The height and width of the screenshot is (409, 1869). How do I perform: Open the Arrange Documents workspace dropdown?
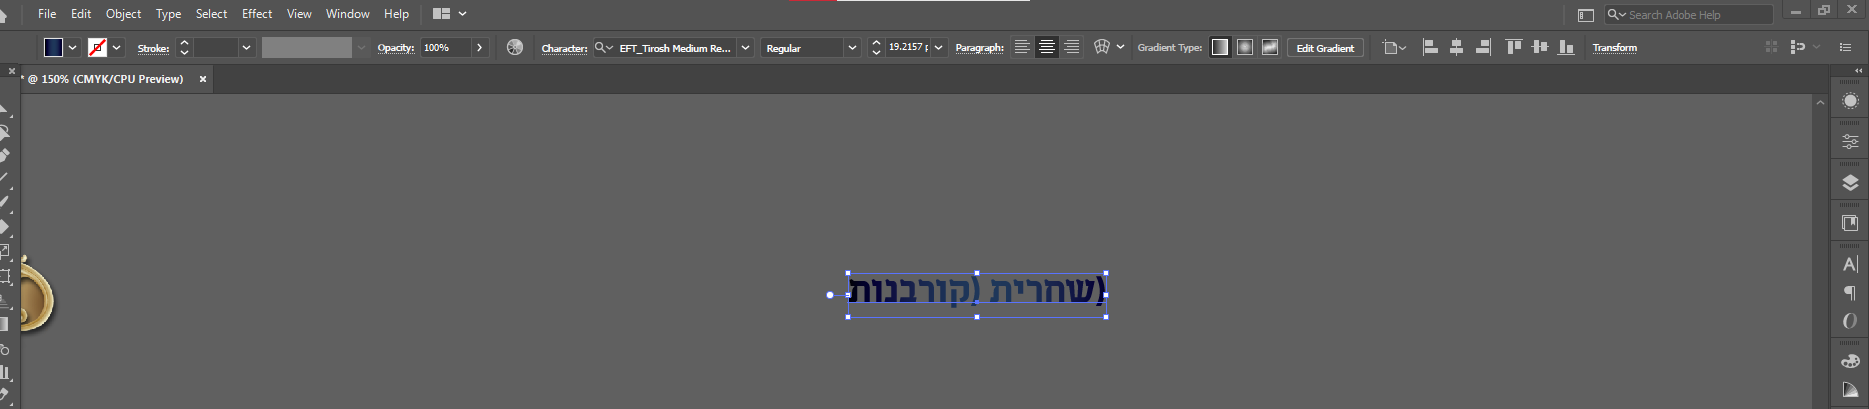[x=450, y=14]
